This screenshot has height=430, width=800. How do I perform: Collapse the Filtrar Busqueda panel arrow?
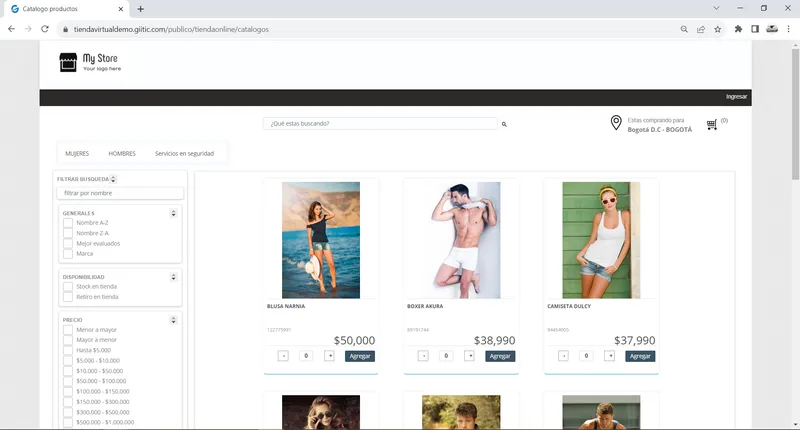[113, 179]
